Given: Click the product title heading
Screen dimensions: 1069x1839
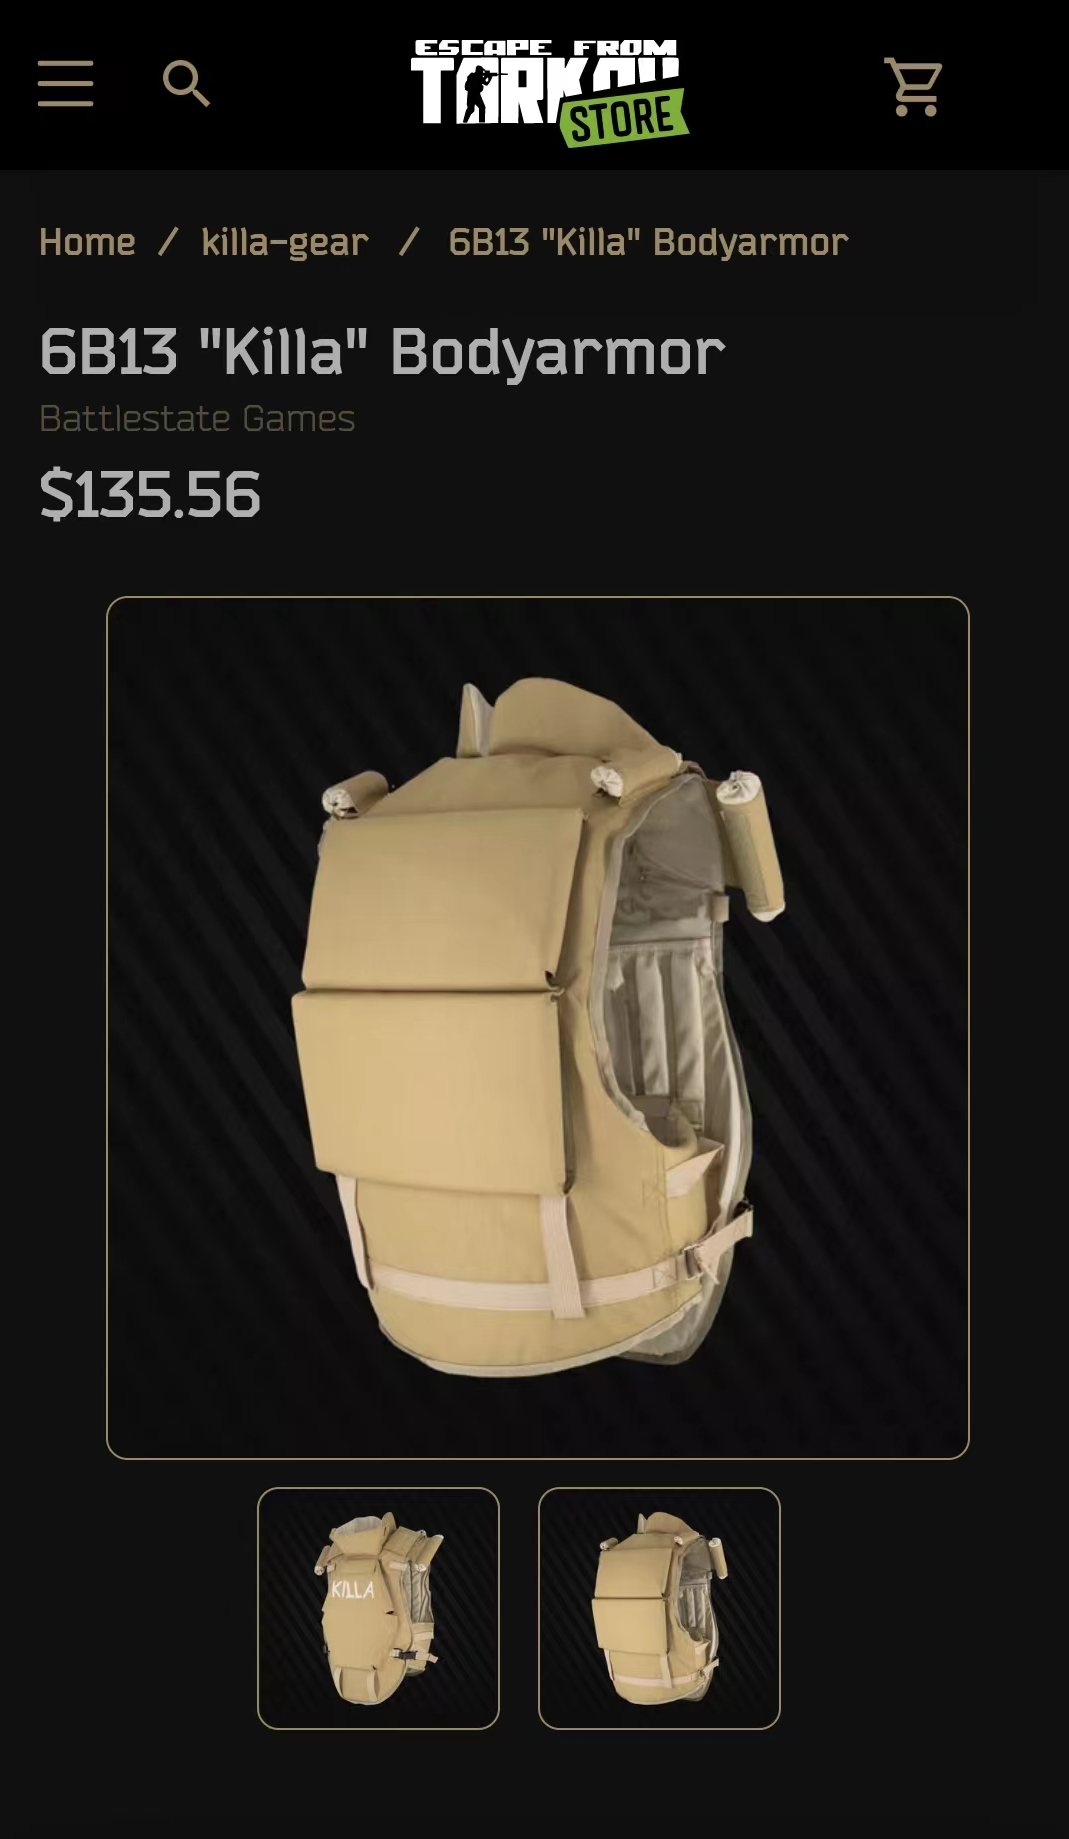Looking at the screenshot, I should (x=382, y=353).
